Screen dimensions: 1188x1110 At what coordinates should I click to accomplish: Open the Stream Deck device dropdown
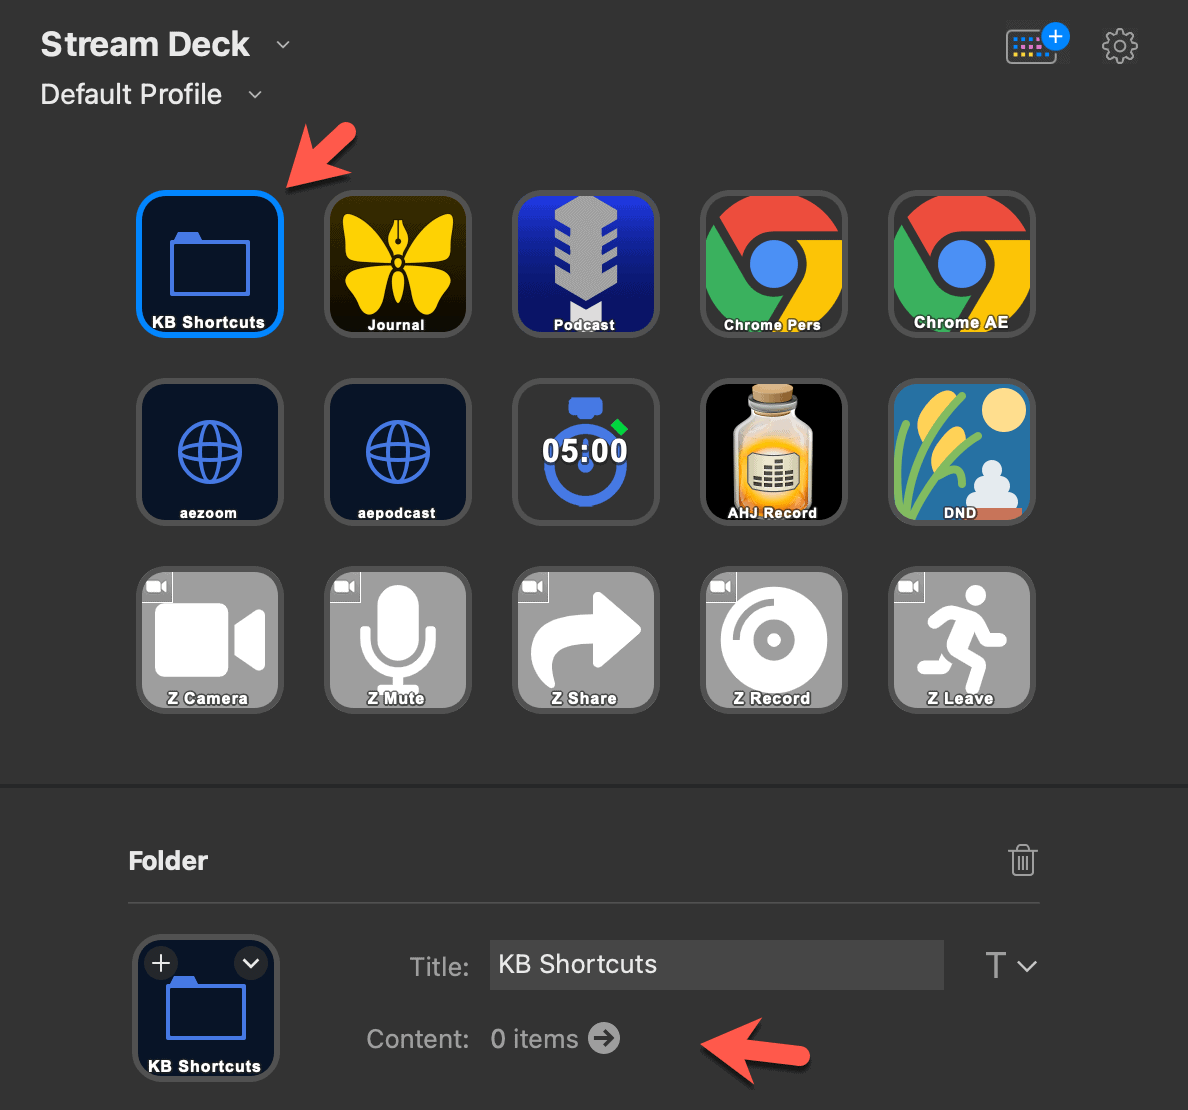click(283, 45)
